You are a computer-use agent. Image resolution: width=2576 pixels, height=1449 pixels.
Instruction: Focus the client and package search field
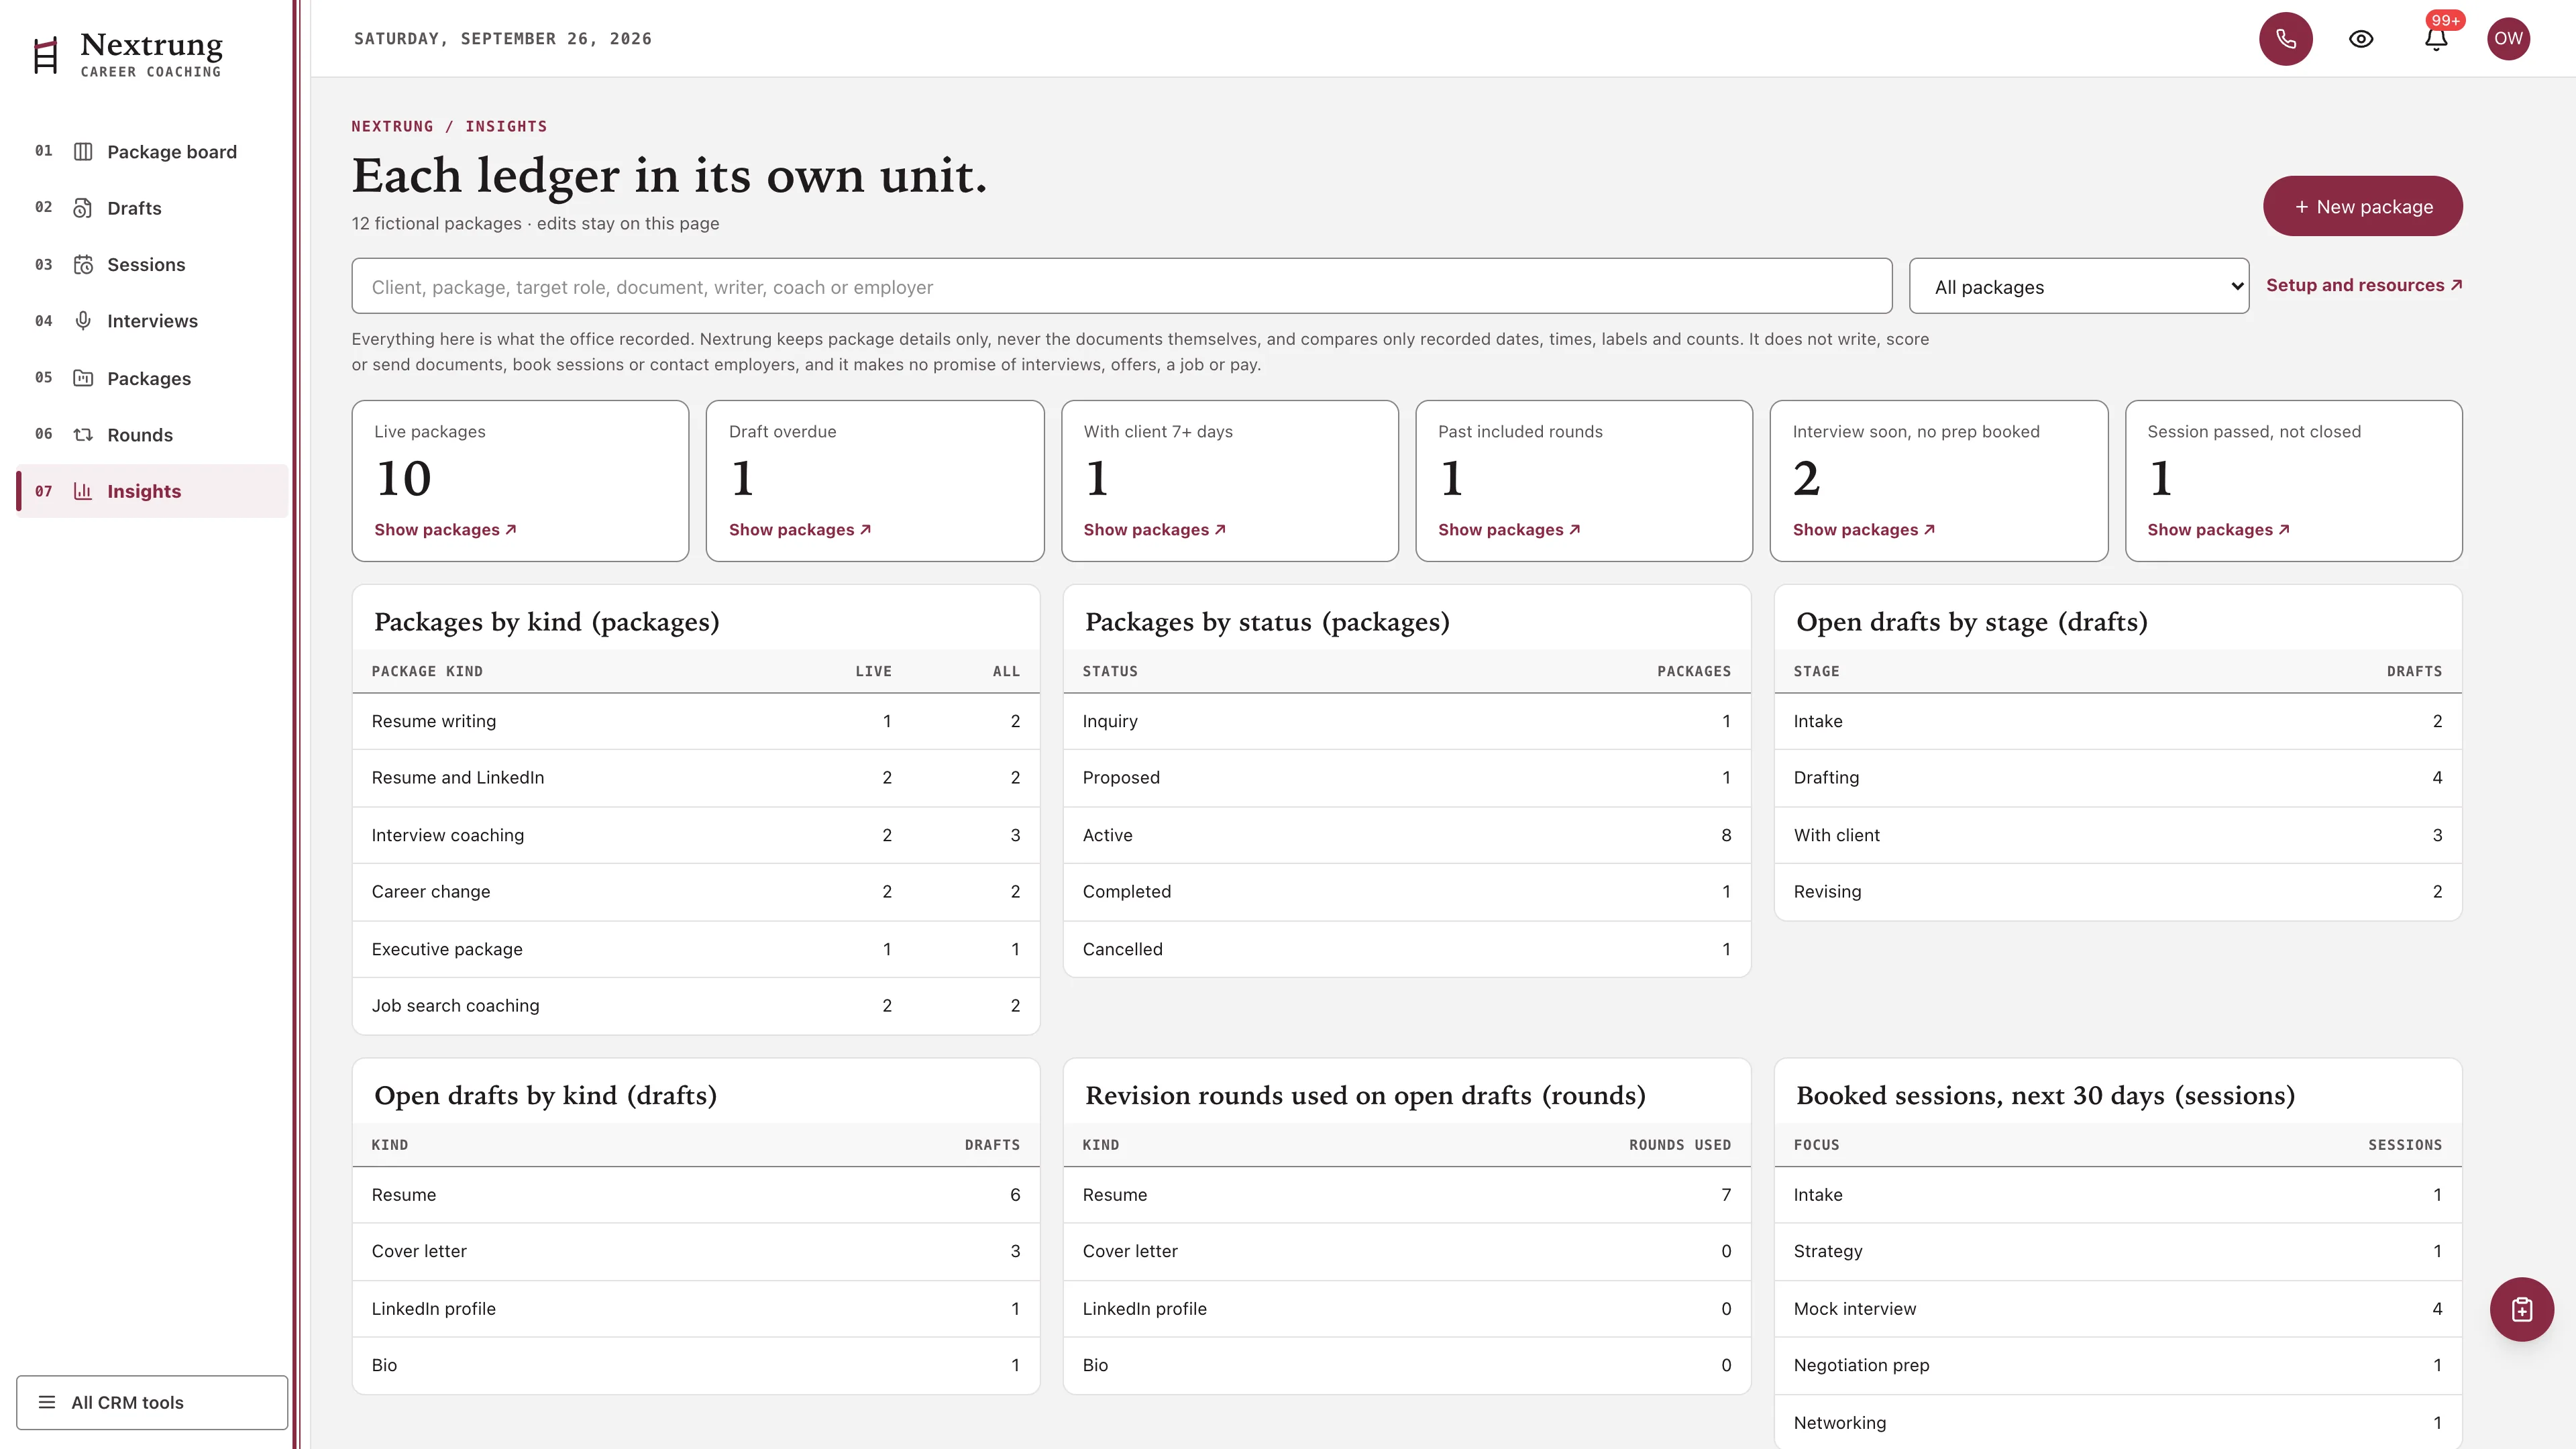tap(1121, 287)
